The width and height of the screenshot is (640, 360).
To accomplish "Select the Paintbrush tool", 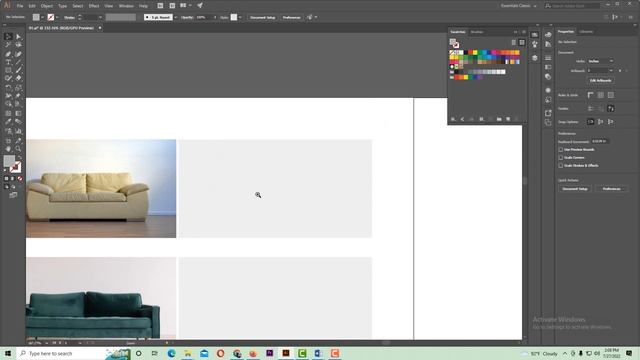I will 18,71.
